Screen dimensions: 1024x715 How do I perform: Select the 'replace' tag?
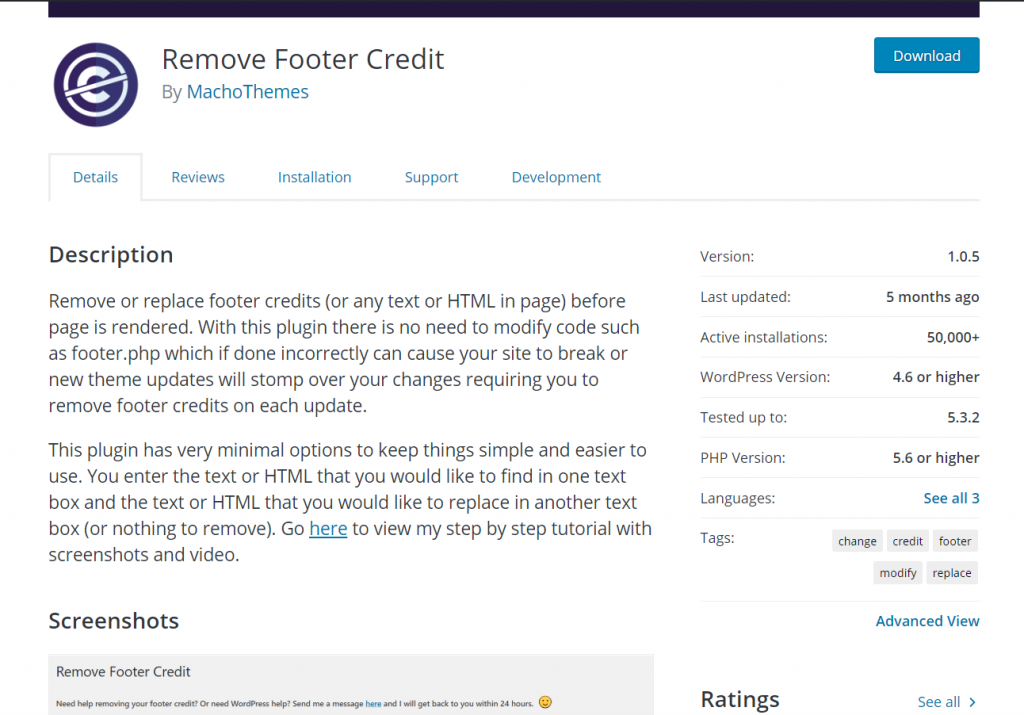click(952, 573)
